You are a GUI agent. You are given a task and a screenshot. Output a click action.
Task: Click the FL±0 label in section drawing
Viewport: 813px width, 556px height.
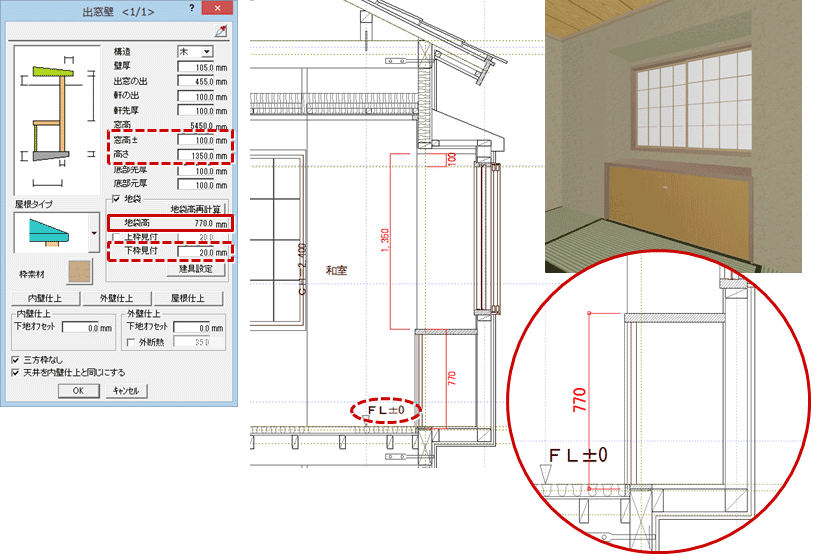pyautogui.click(x=385, y=410)
